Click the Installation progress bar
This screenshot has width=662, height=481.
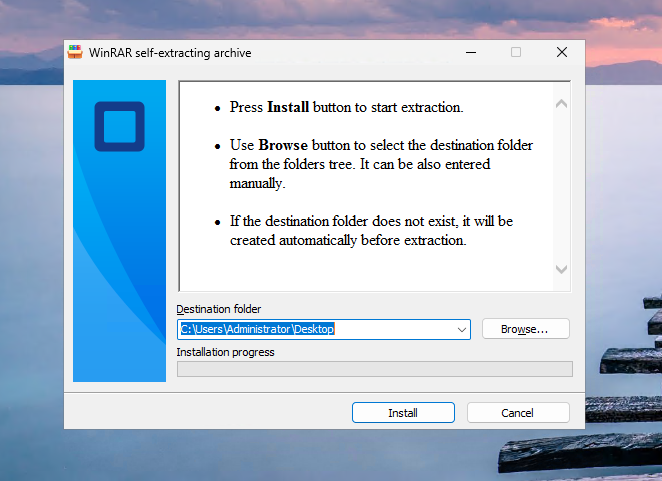click(x=375, y=369)
